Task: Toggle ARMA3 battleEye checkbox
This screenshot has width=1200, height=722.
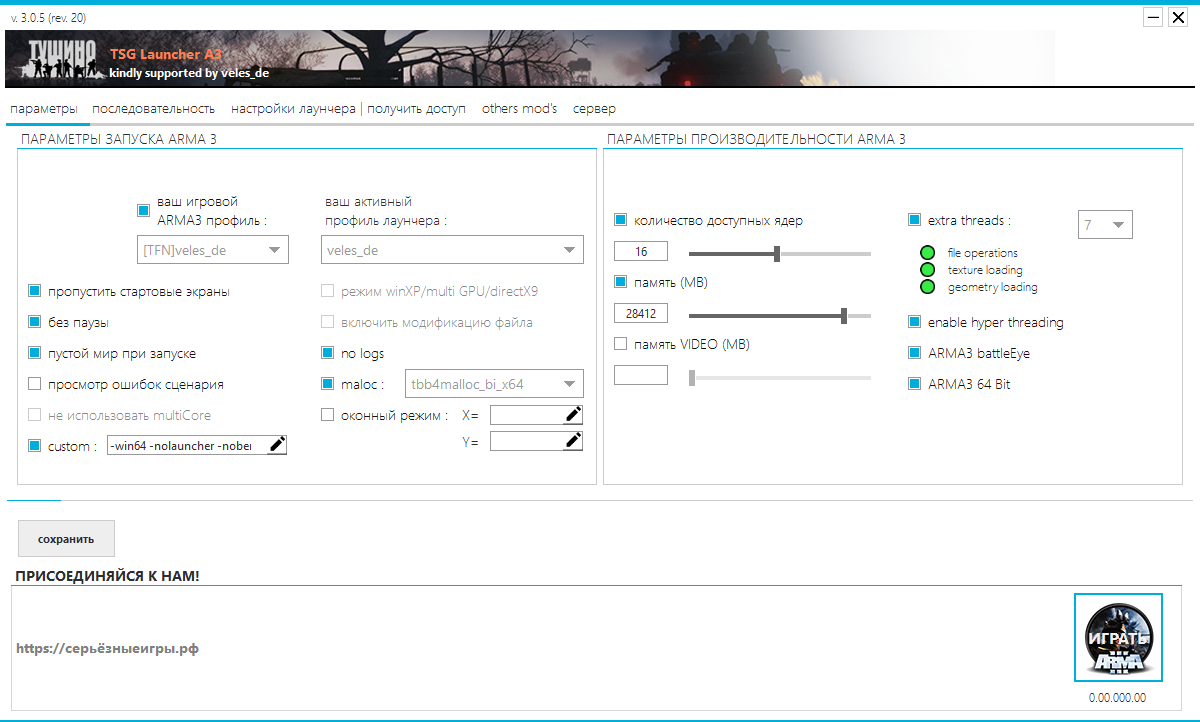Action: point(914,353)
